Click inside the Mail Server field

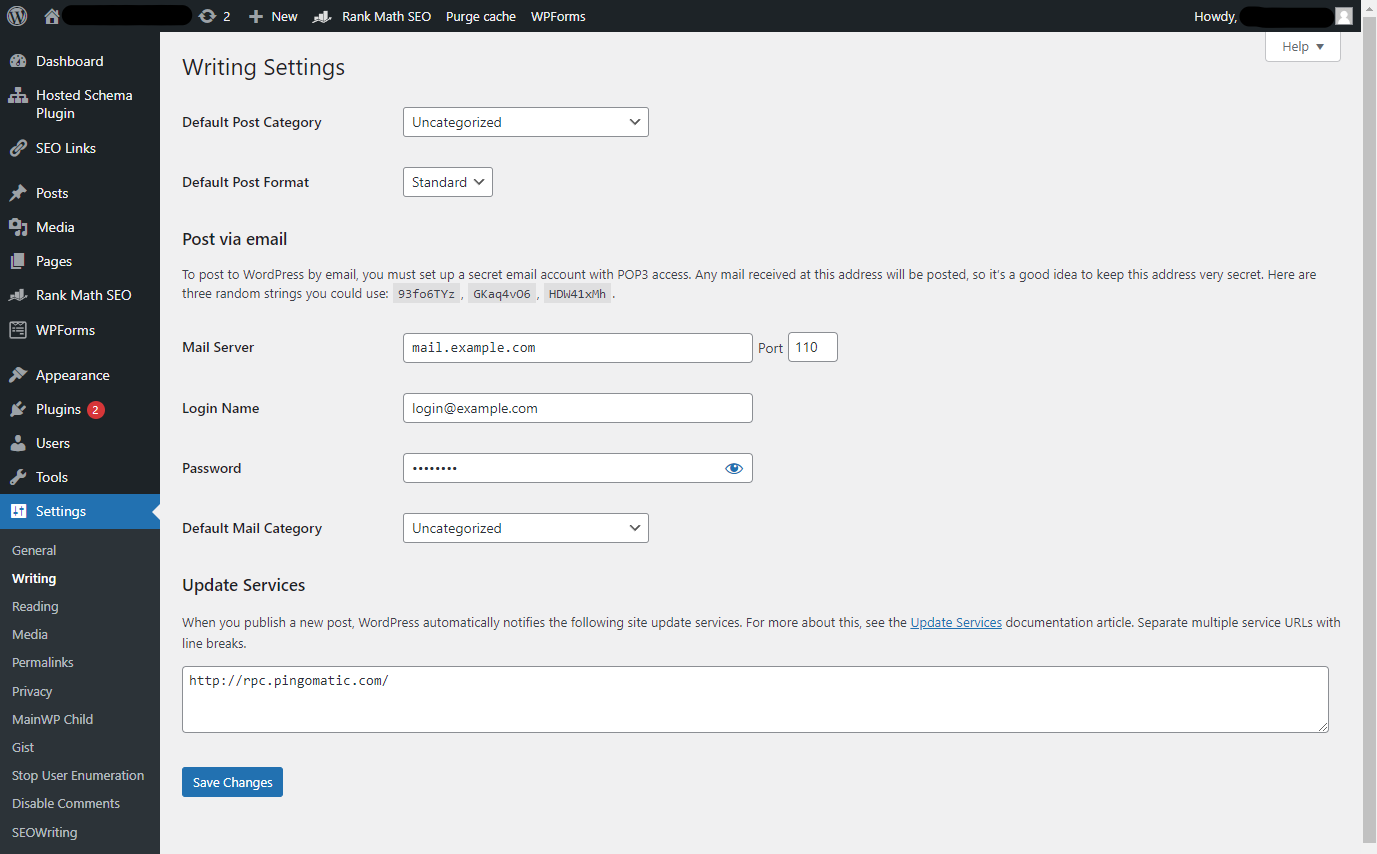577,347
